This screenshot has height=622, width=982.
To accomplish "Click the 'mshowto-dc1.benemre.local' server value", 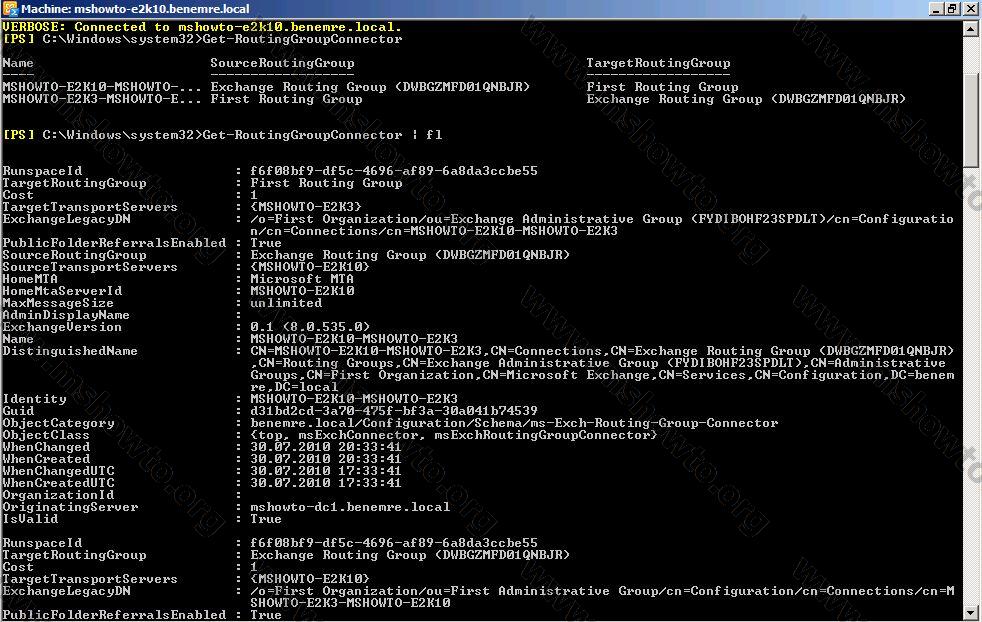I will click(350, 507).
